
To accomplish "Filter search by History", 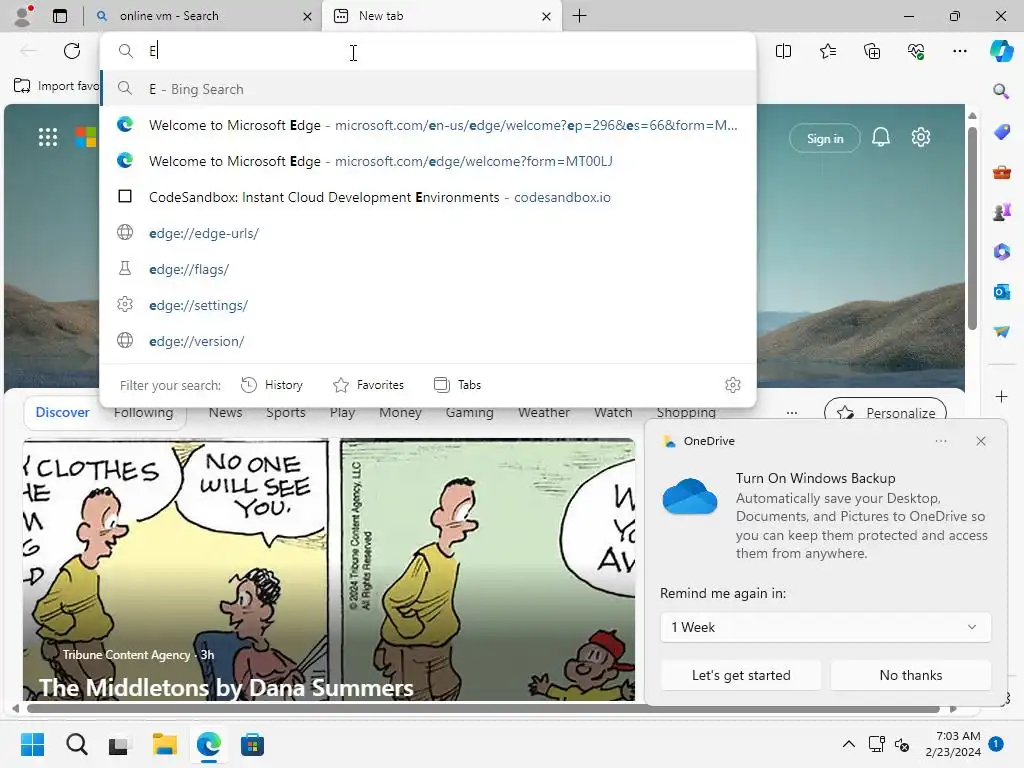I will pyautogui.click(x=272, y=385).
